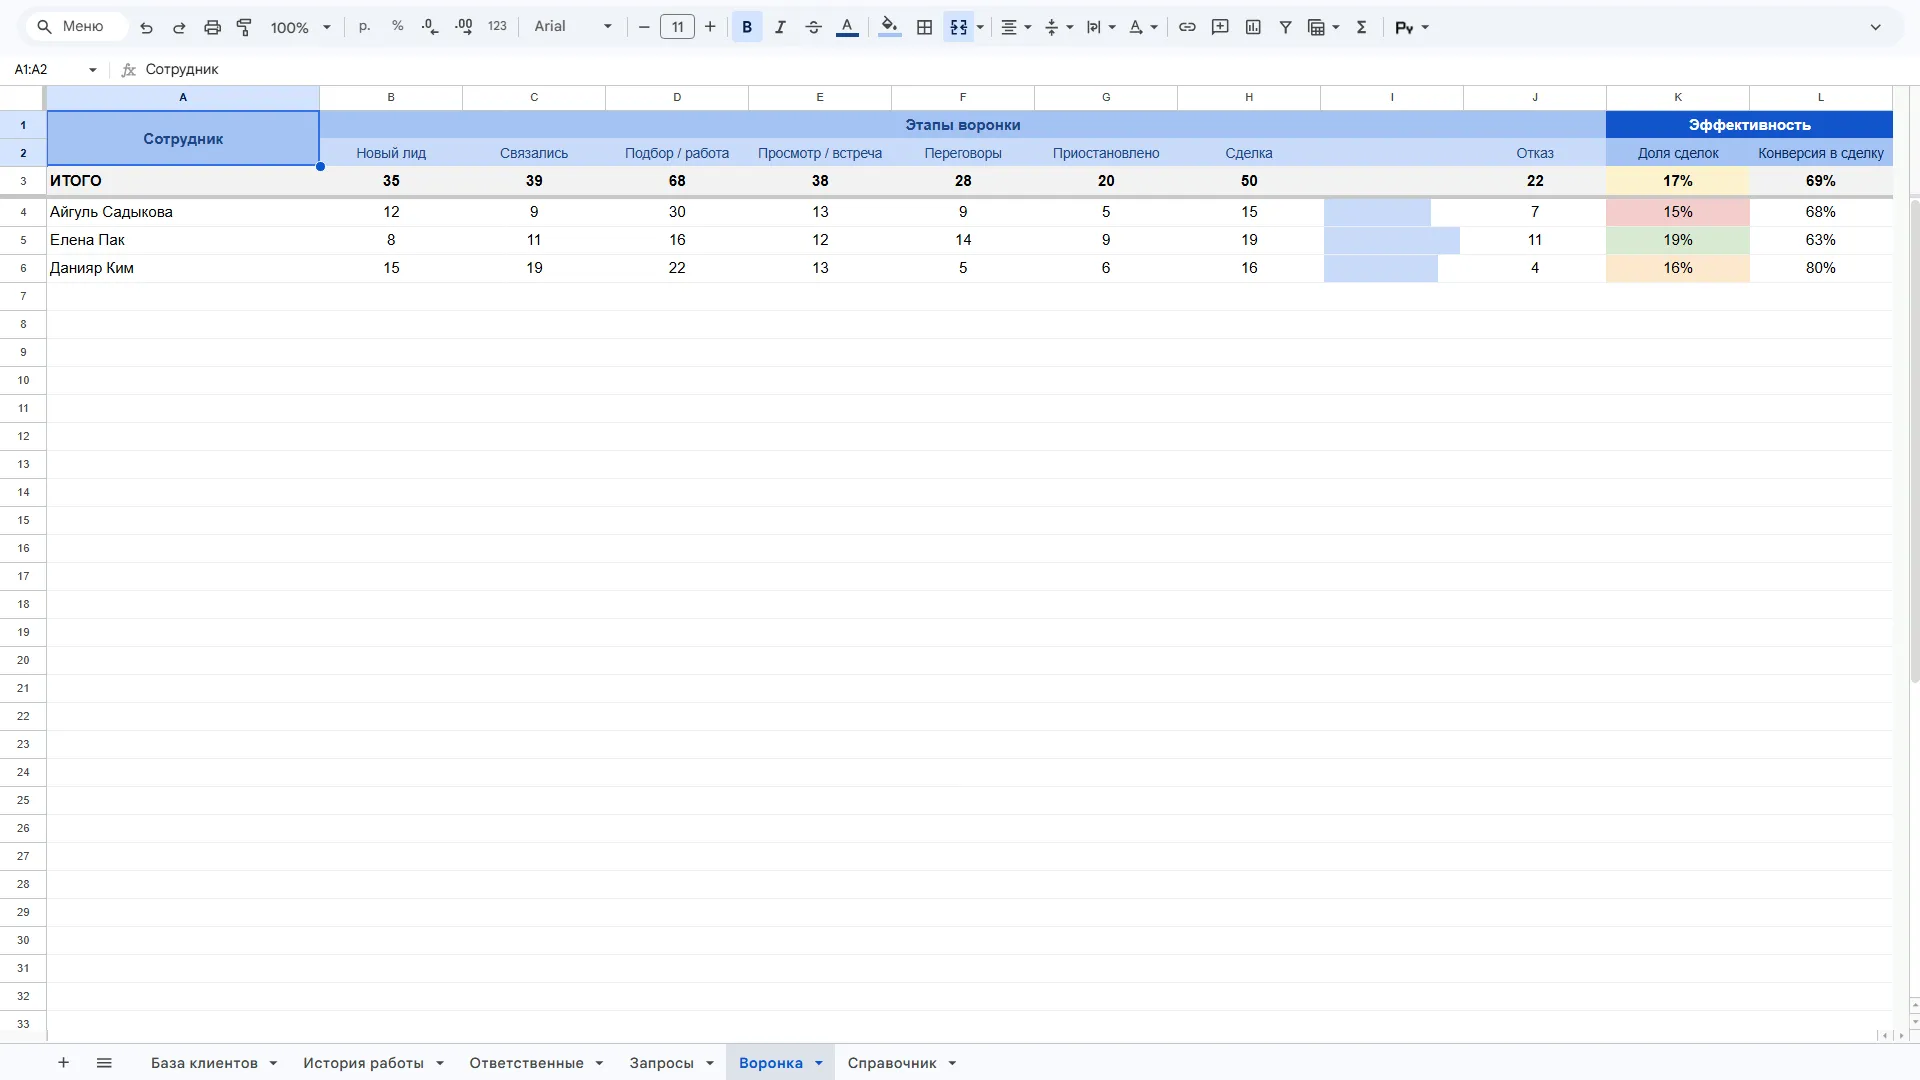The height and width of the screenshot is (1080, 1920).
Task: Insert a link
Action: point(1187,27)
